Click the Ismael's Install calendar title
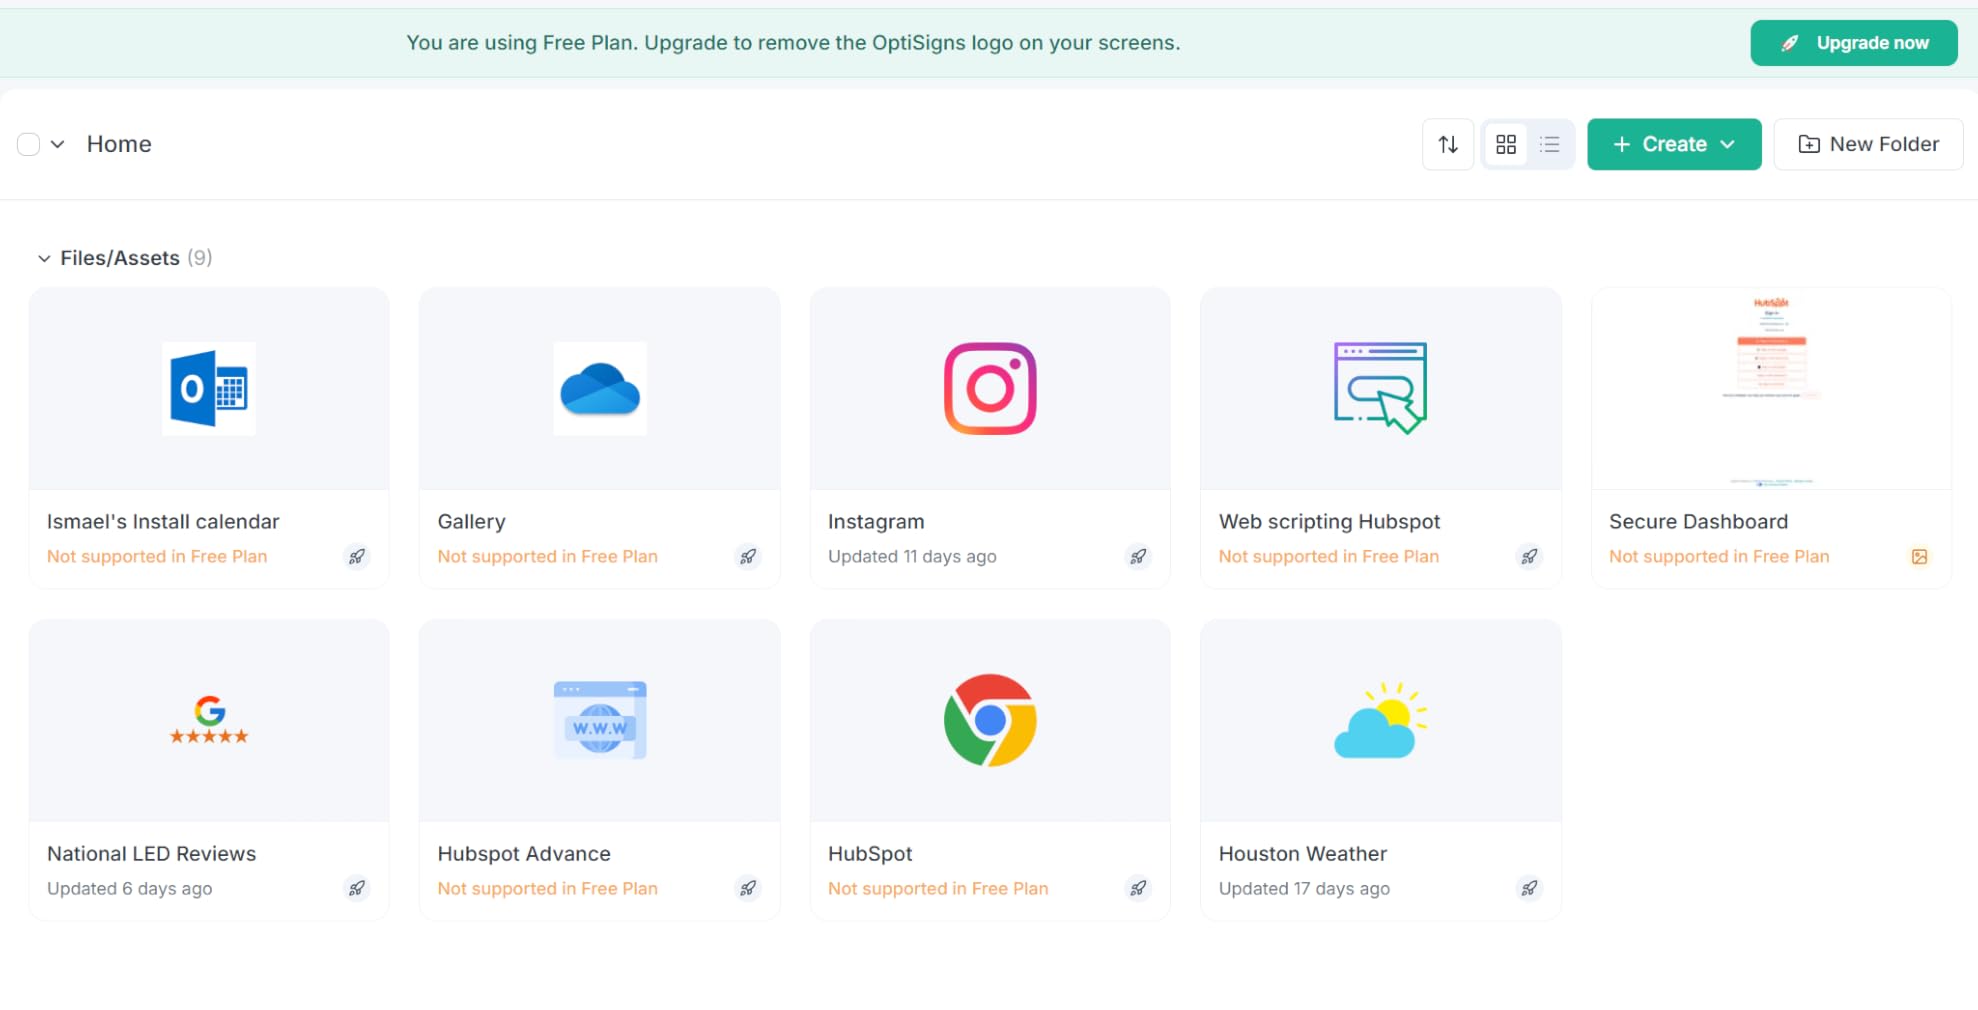 (163, 521)
